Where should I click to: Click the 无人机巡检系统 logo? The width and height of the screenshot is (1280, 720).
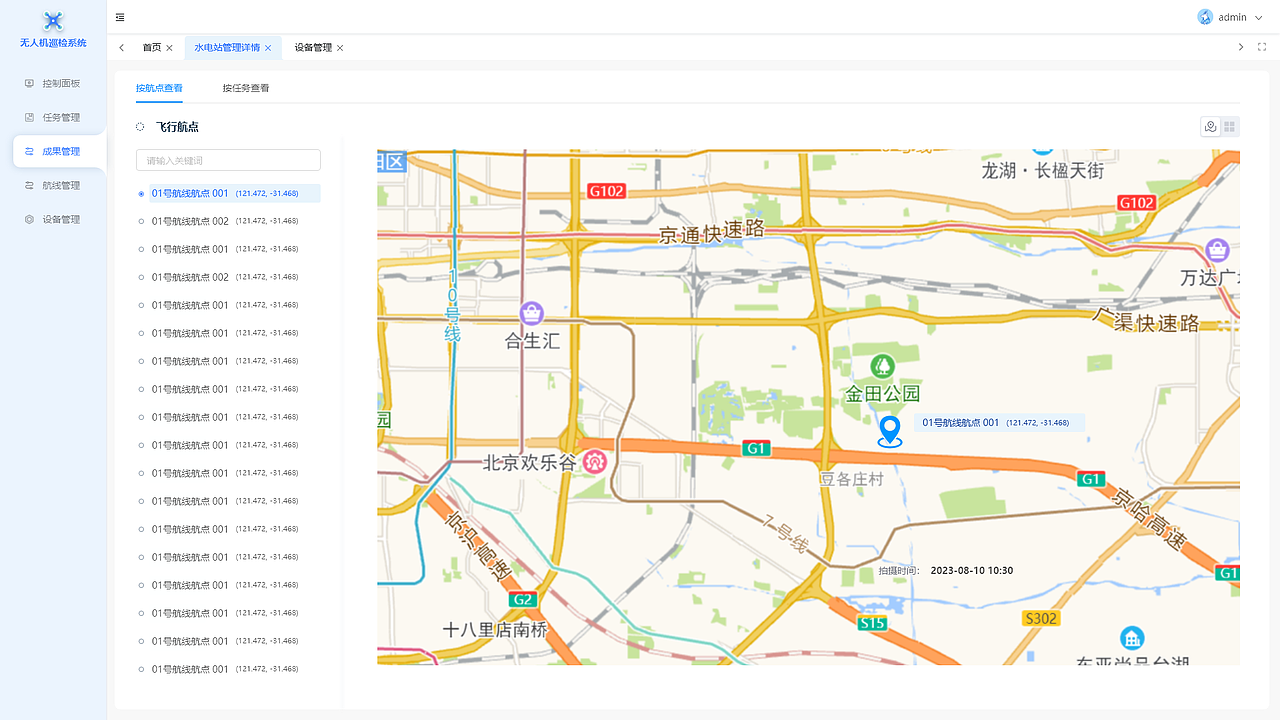52,28
